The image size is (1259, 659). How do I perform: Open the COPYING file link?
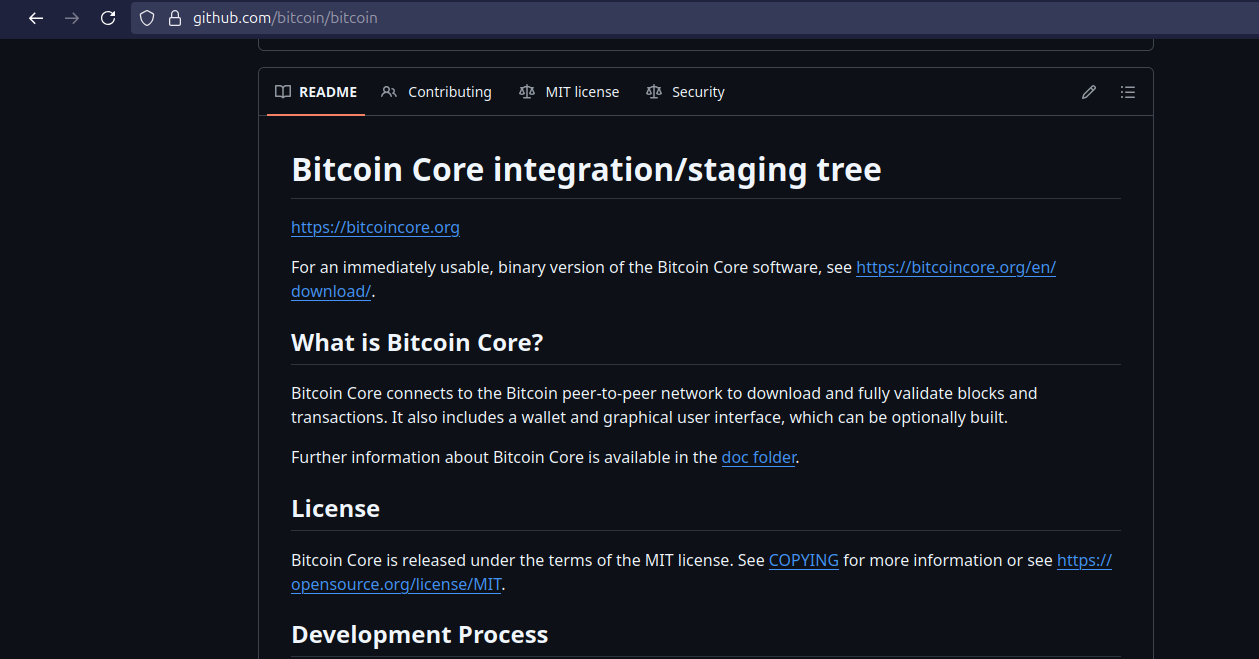click(x=804, y=560)
